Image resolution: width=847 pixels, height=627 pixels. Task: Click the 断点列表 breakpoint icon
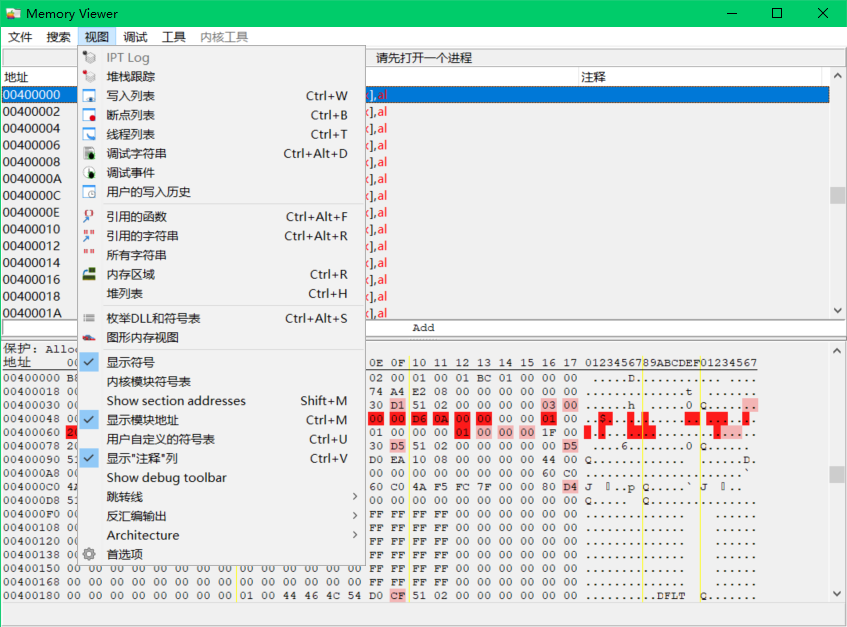click(x=90, y=115)
